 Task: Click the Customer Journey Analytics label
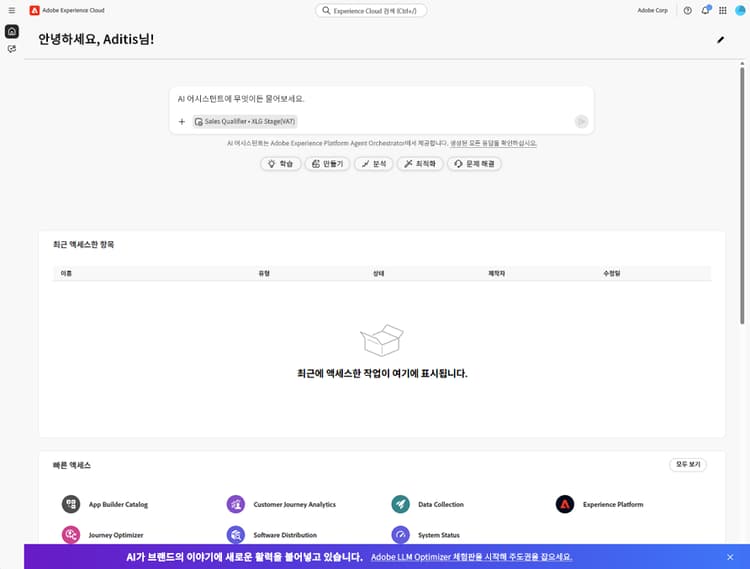[x=294, y=504]
